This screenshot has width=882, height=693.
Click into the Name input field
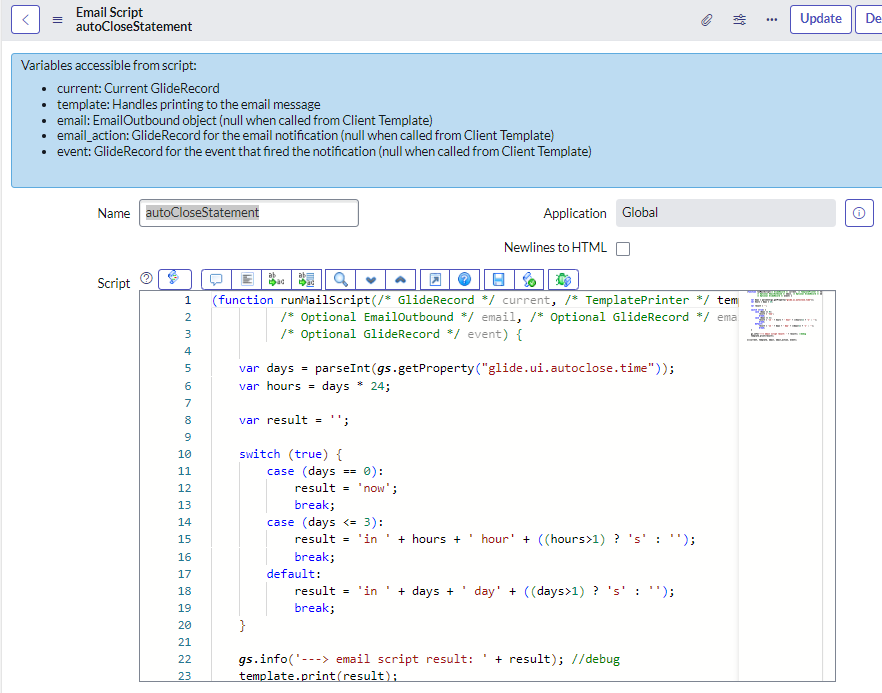tap(249, 213)
